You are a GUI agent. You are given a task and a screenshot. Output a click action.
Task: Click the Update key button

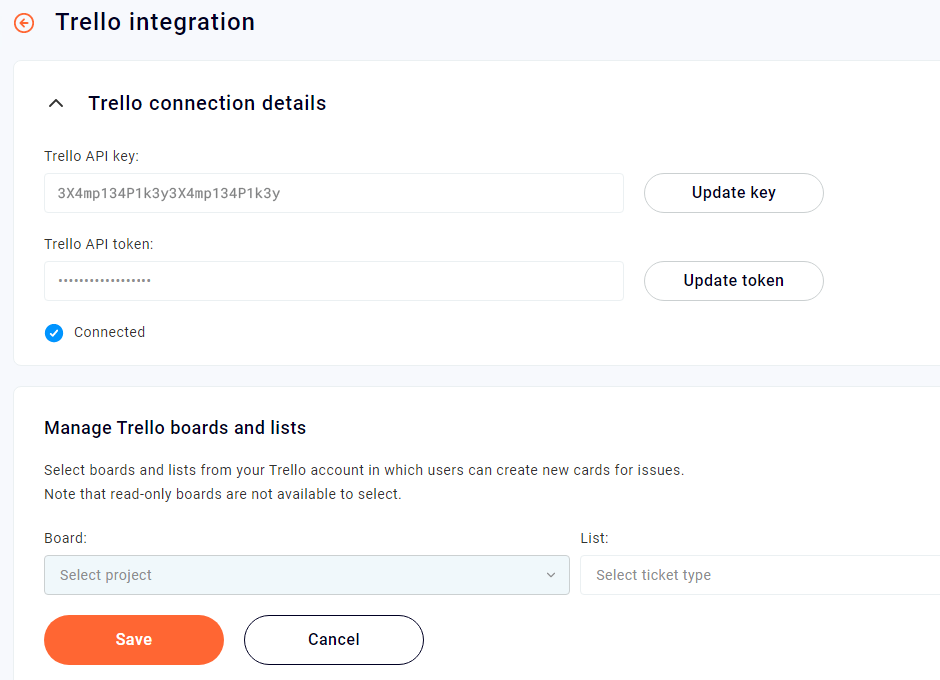[x=734, y=193]
